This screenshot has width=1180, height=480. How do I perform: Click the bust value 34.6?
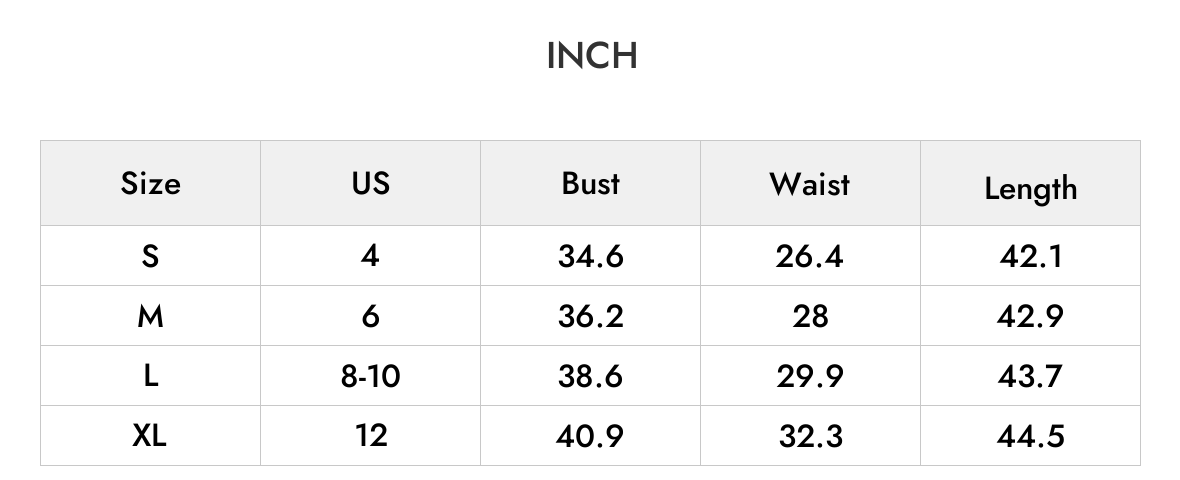coord(591,257)
